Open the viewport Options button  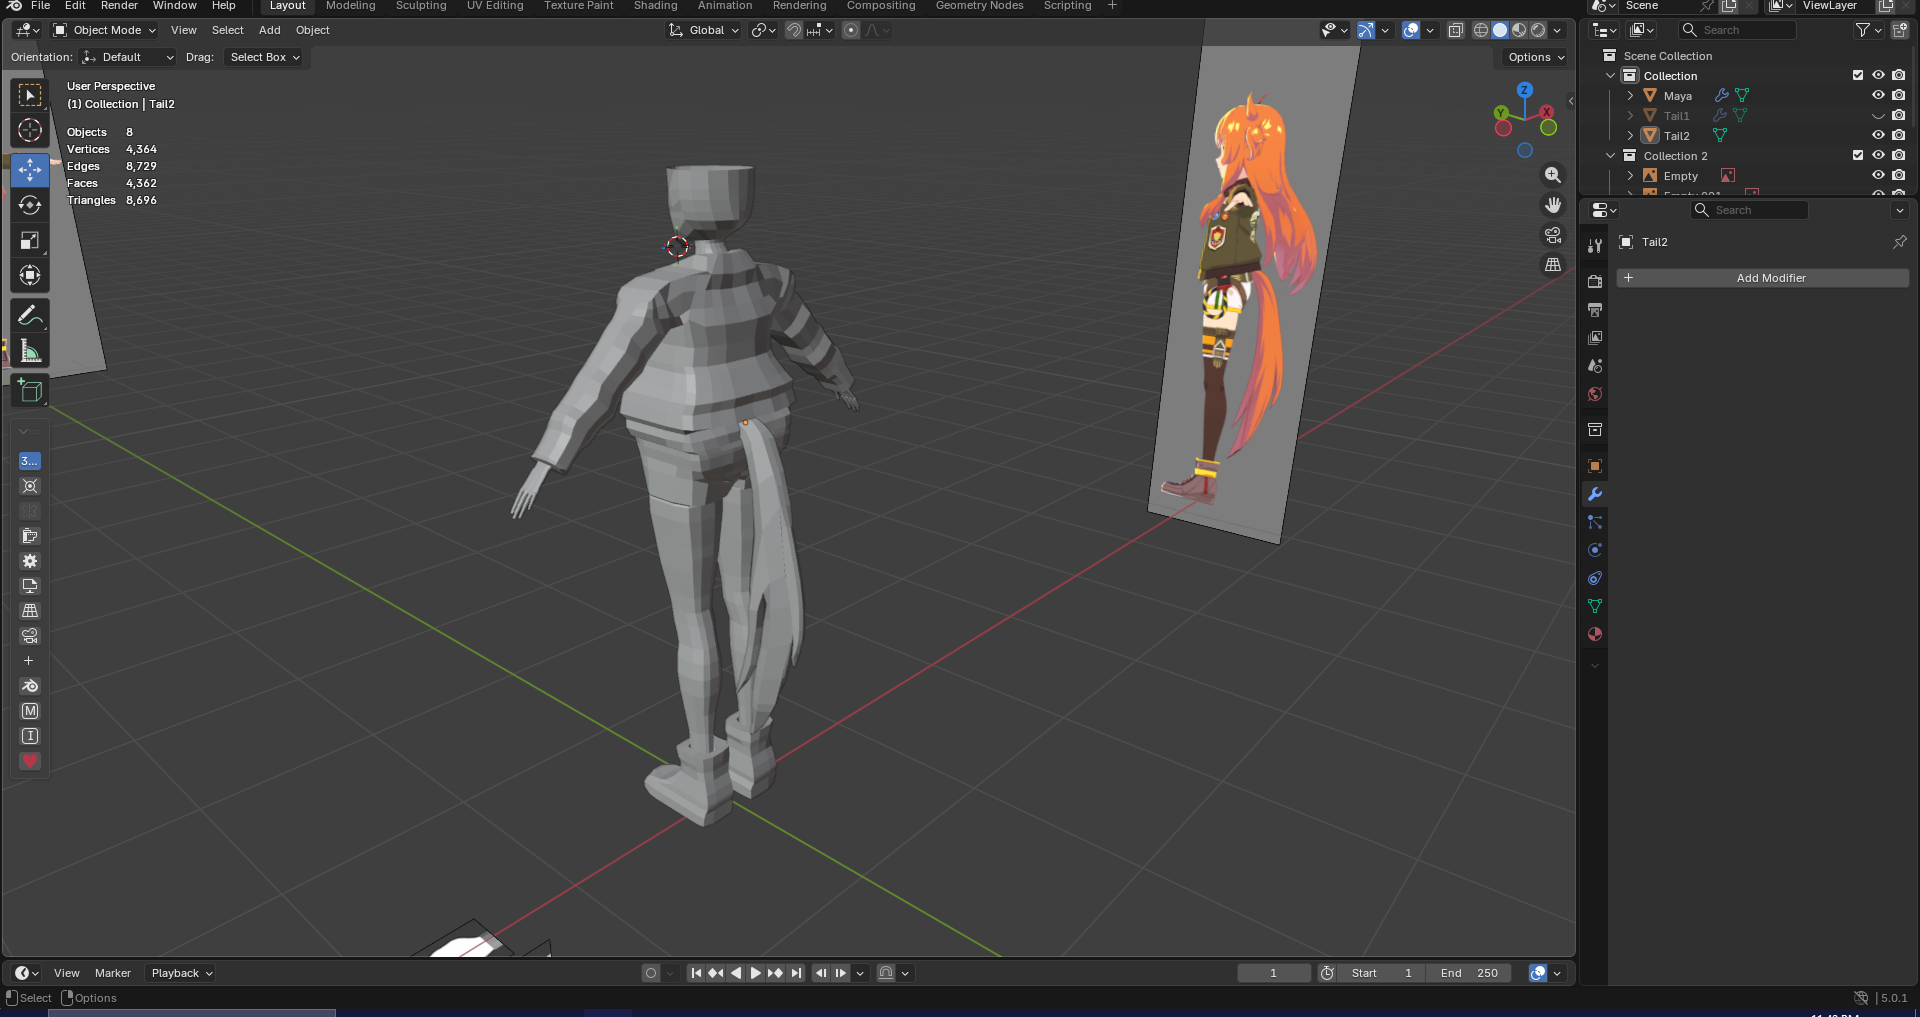coord(1536,57)
